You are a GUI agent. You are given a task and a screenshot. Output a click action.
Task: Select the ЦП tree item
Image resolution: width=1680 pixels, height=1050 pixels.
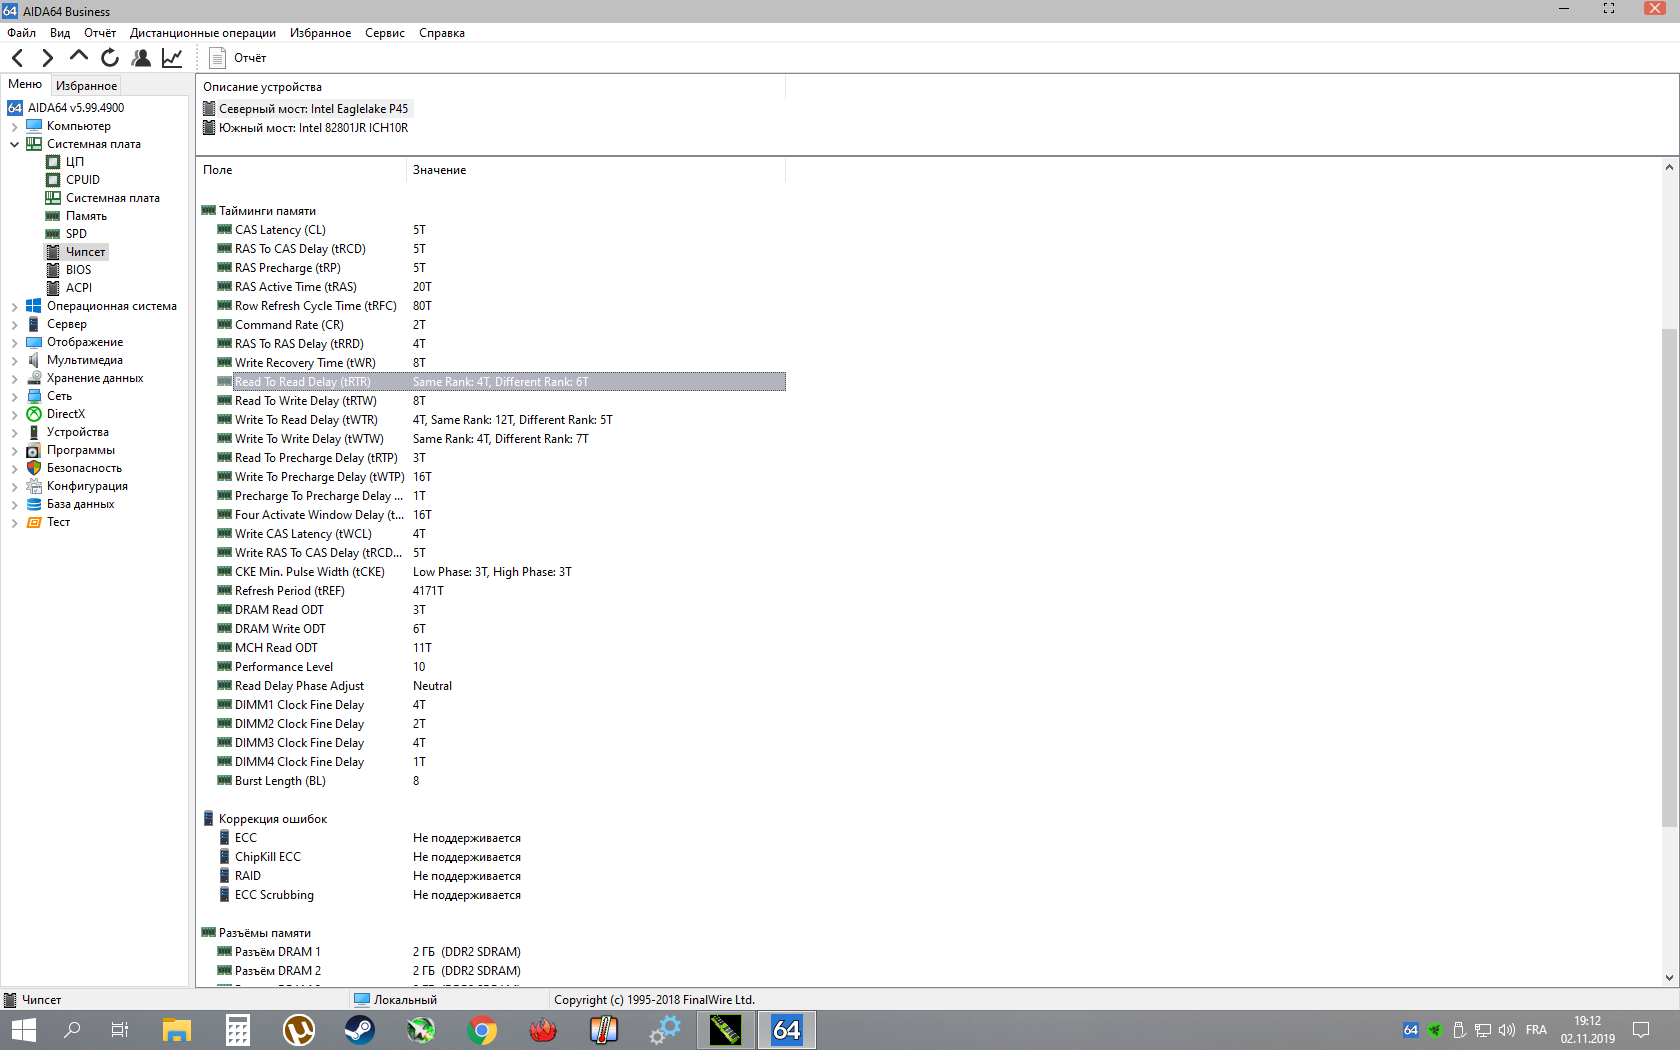click(75, 162)
